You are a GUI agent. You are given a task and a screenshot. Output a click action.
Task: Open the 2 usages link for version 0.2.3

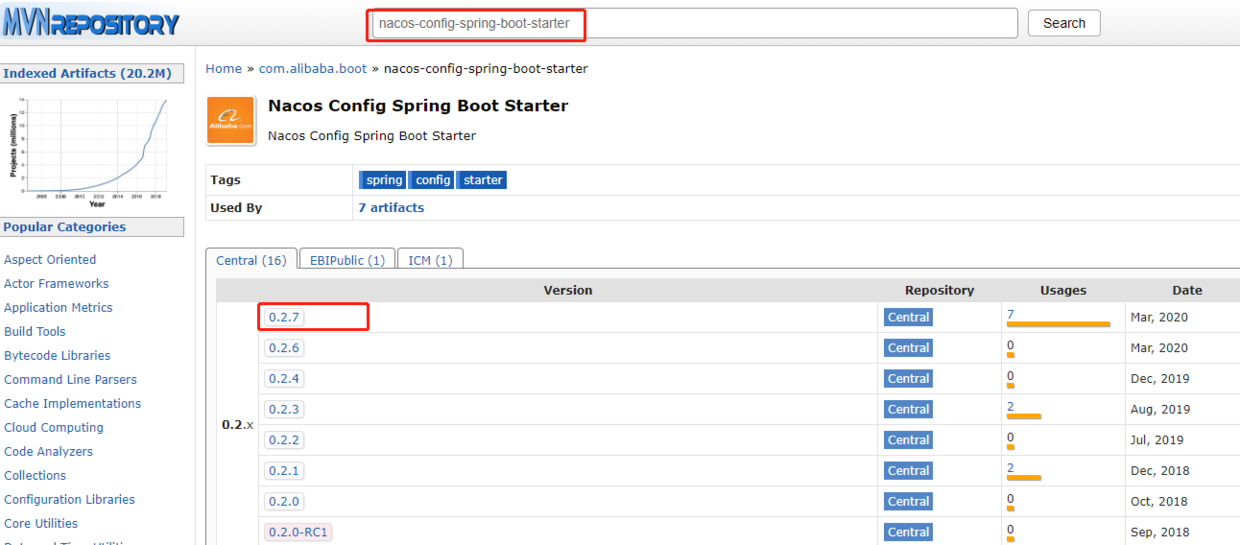tap(1010, 406)
